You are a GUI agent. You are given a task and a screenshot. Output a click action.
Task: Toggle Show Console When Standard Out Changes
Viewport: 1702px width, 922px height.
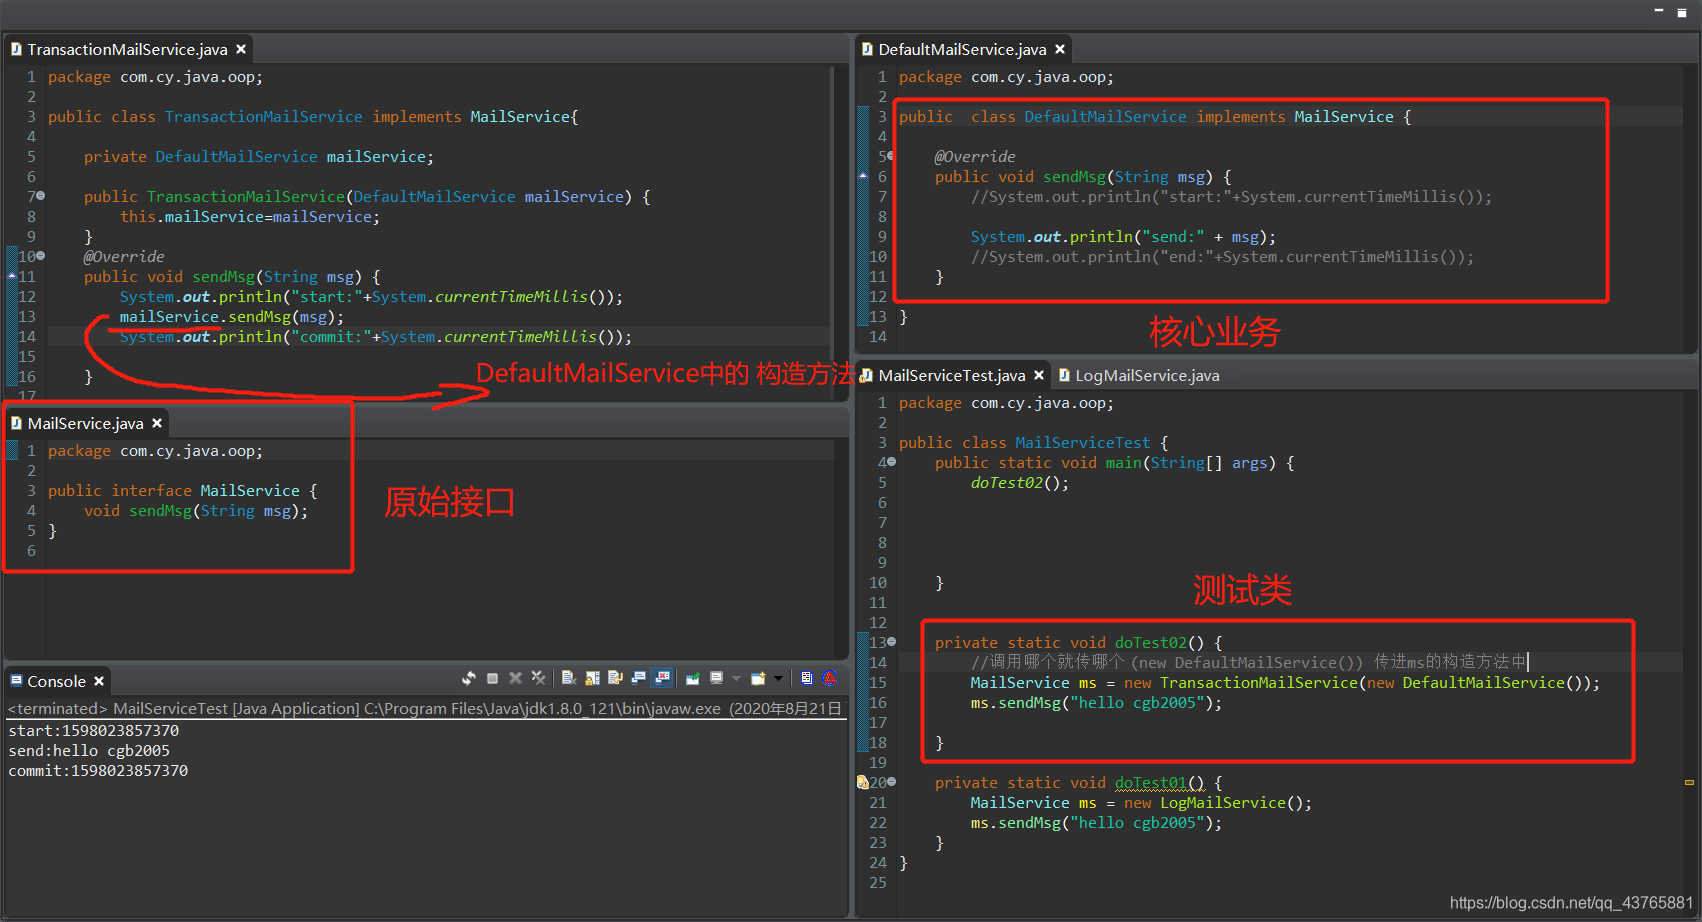pyautogui.click(x=638, y=678)
